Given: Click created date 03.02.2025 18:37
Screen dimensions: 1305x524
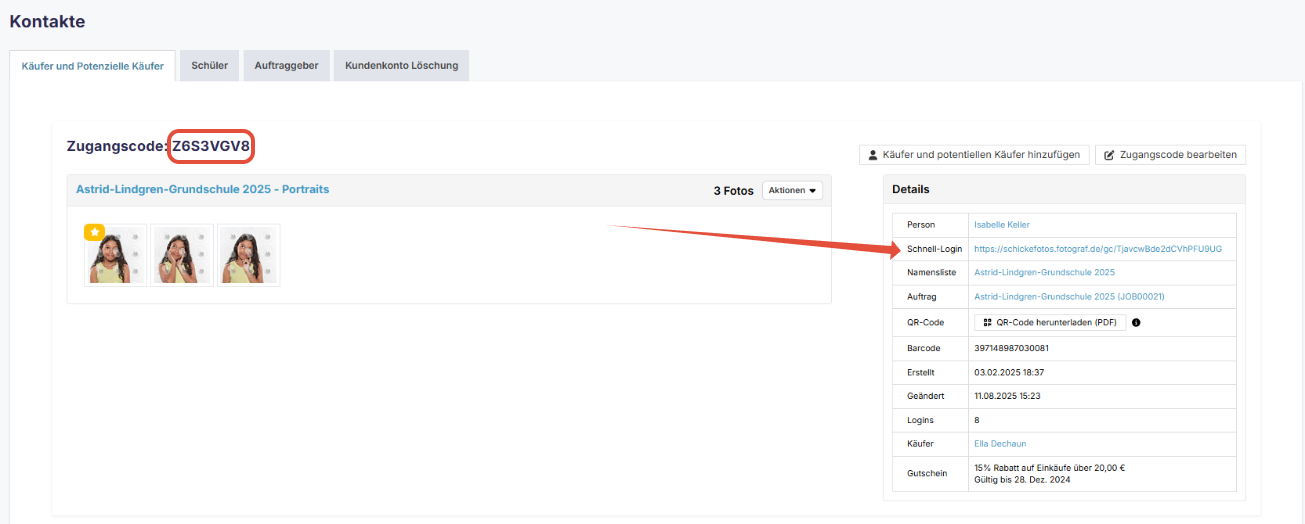Looking at the screenshot, I should pyautogui.click(x=1009, y=372).
